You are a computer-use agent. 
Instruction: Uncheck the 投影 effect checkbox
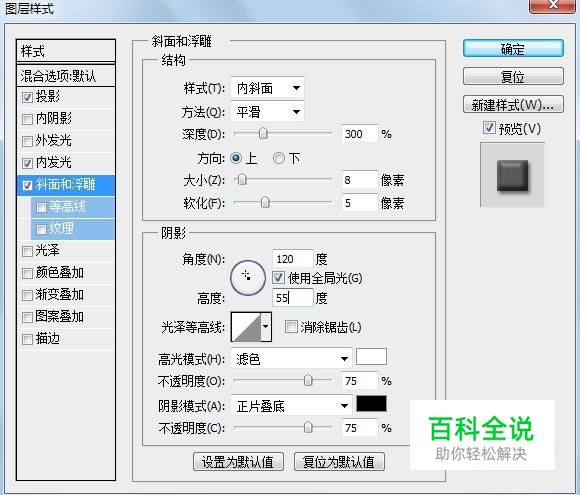click(x=27, y=97)
